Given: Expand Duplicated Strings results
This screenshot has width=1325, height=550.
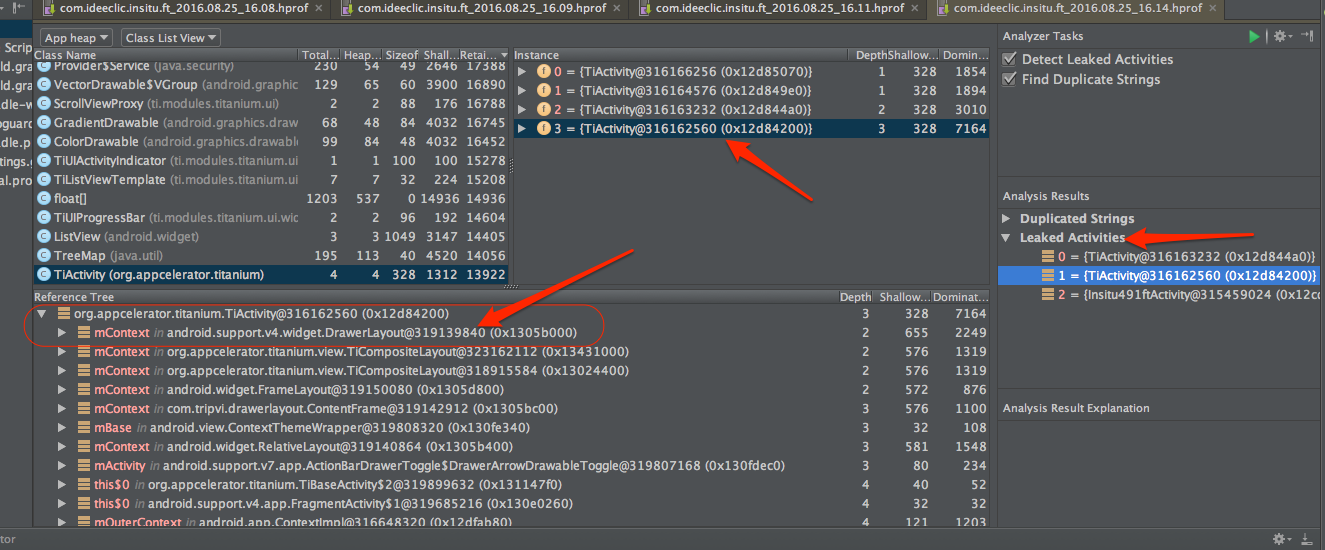Looking at the screenshot, I should pyautogui.click(x=1007, y=219).
